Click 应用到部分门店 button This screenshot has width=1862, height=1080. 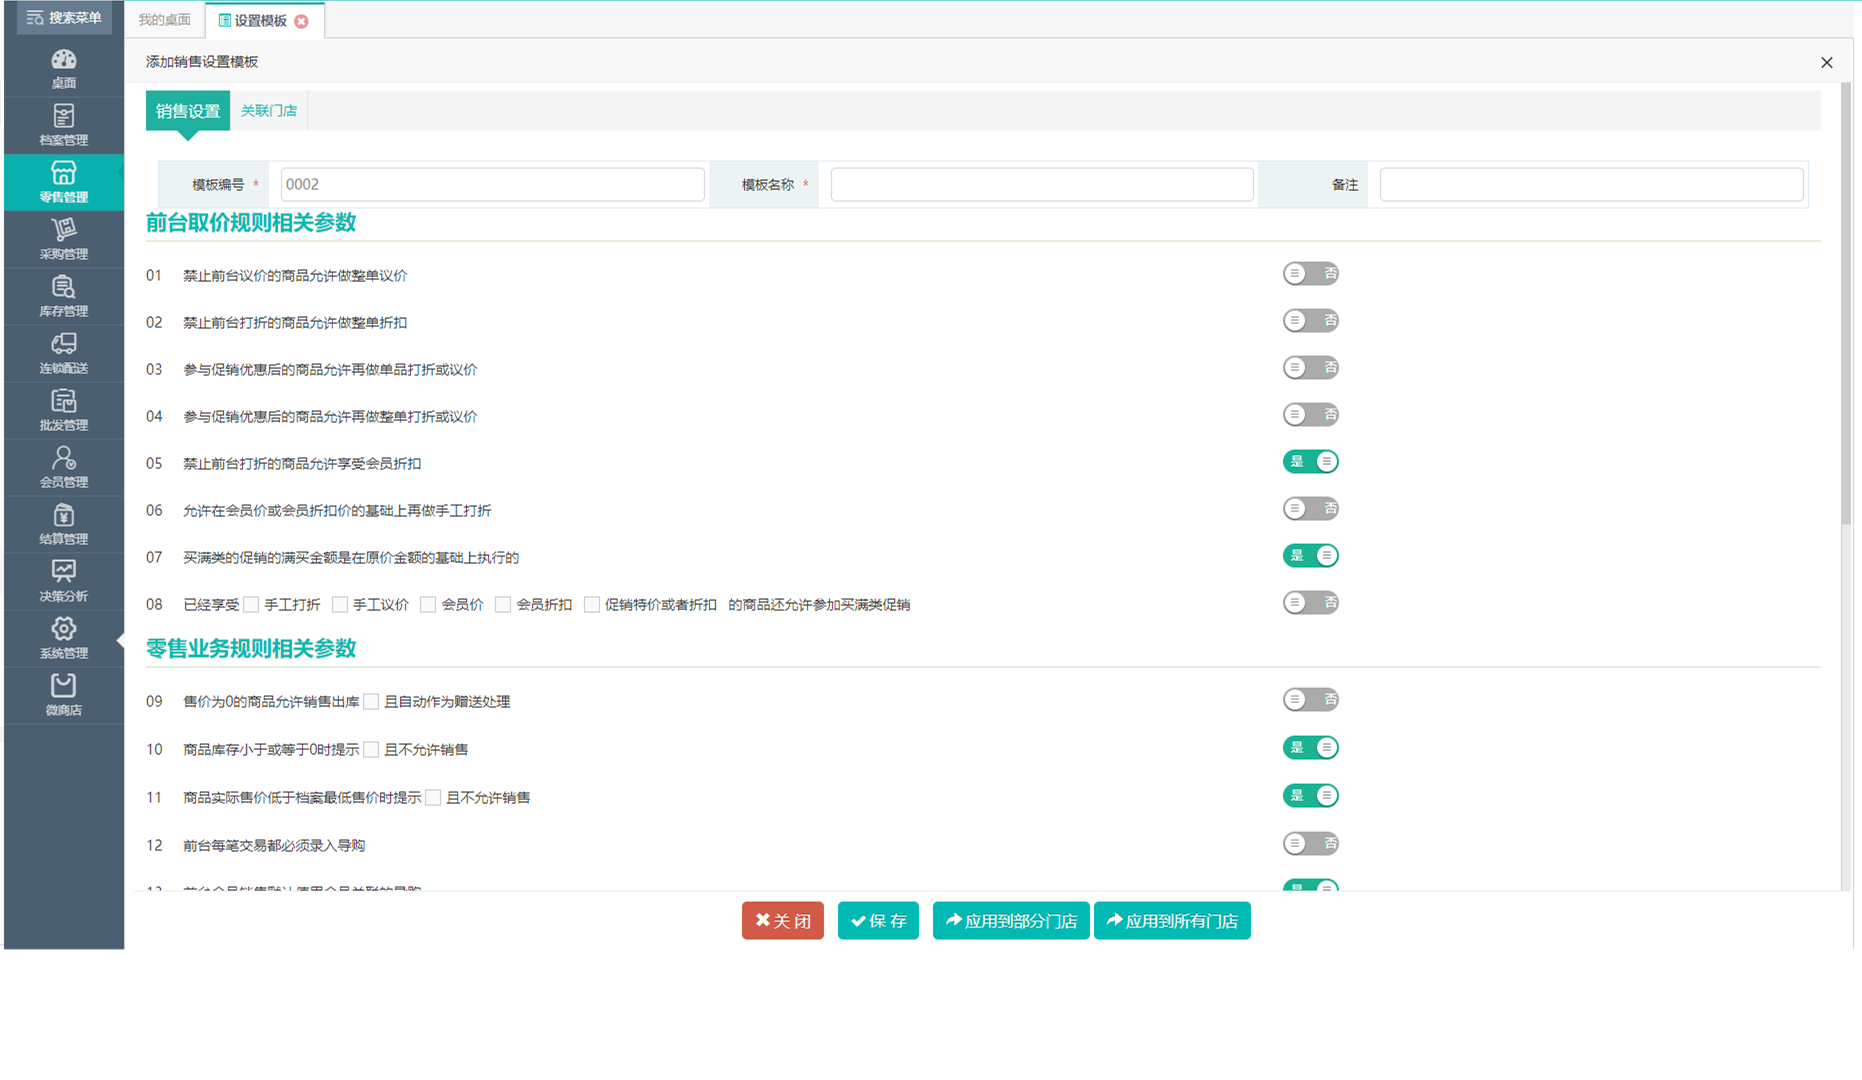pyautogui.click(x=1011, y=920)
